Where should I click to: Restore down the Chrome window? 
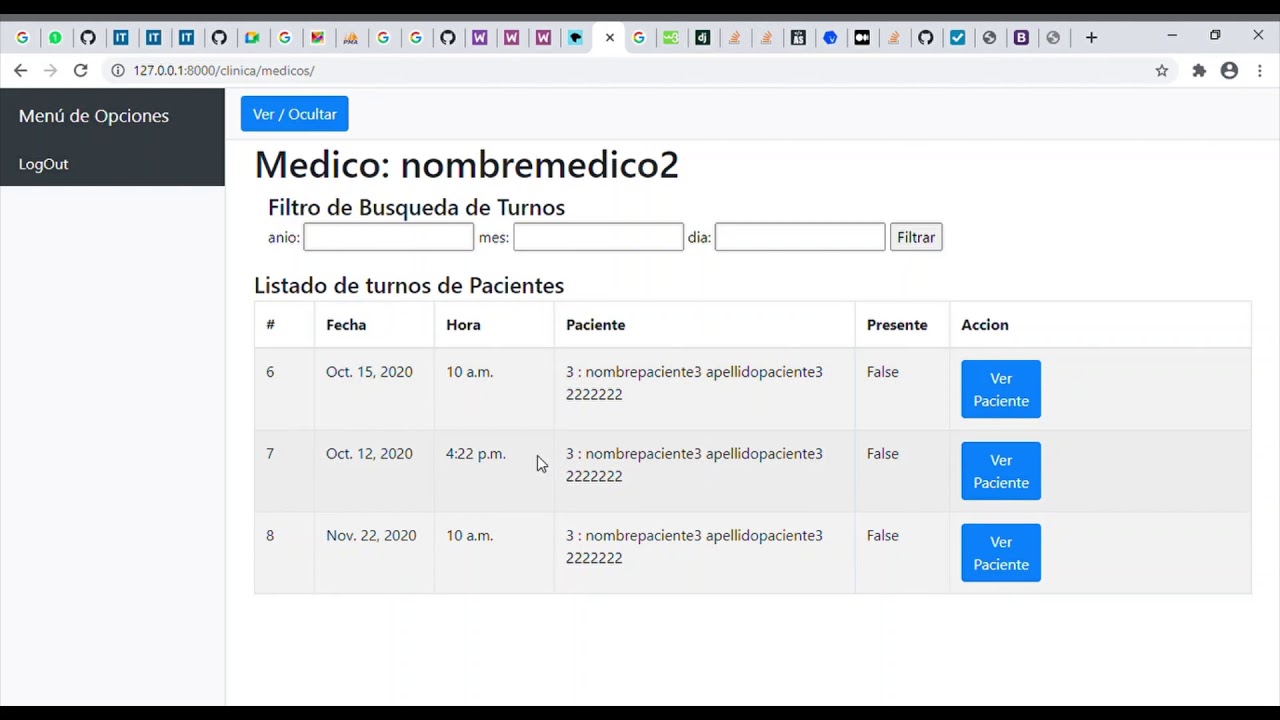[1215, 36]
